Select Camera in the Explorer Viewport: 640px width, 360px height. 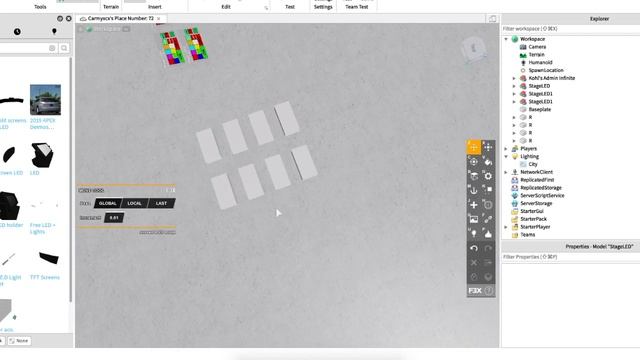tap(537, 47)
